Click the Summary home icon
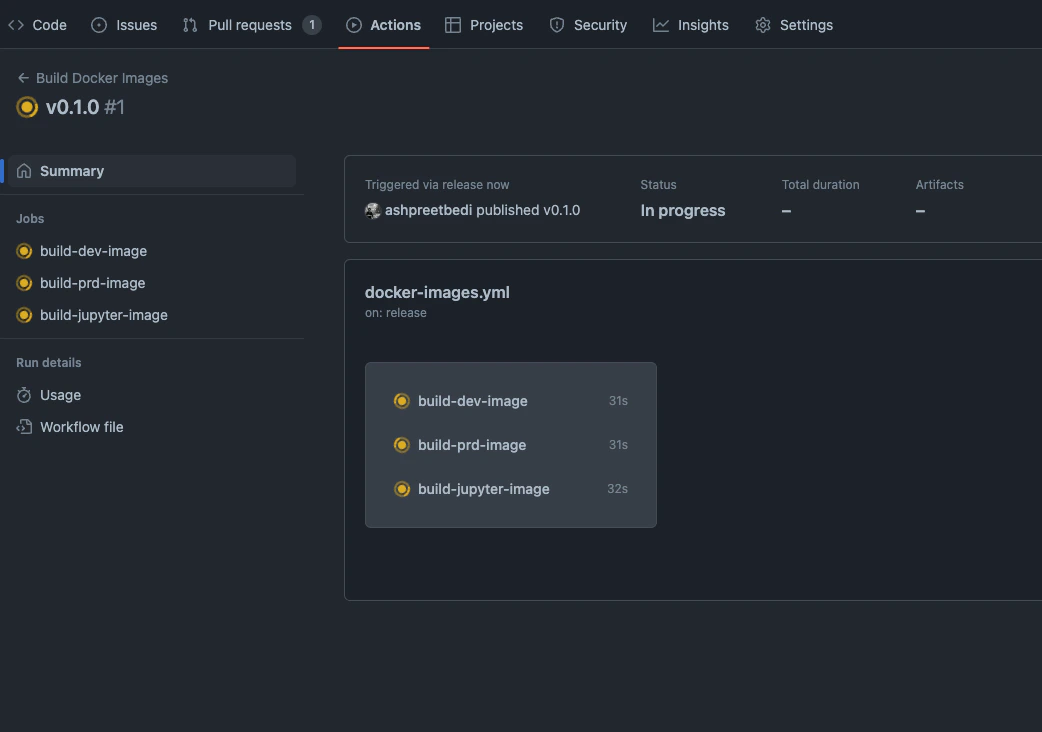Viewport: 1042px width, 732px height. (x=24, y=170)
